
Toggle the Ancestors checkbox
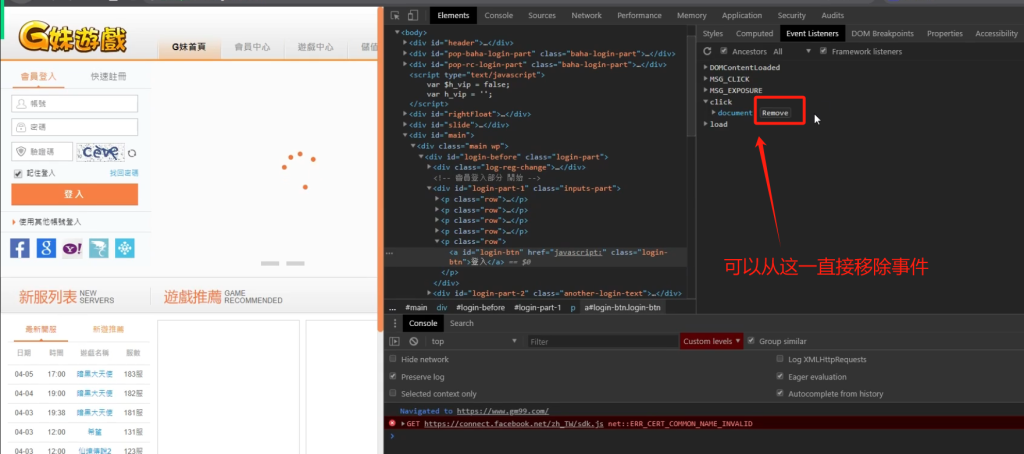pos(724,51)
